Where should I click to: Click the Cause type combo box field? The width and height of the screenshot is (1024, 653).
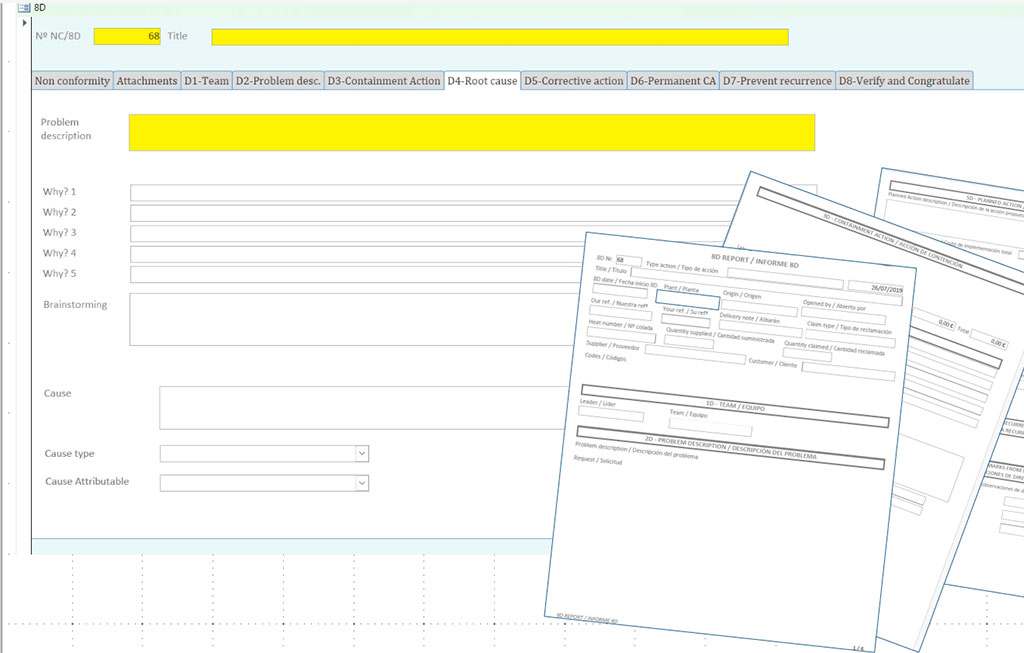[x=264, y=454]
